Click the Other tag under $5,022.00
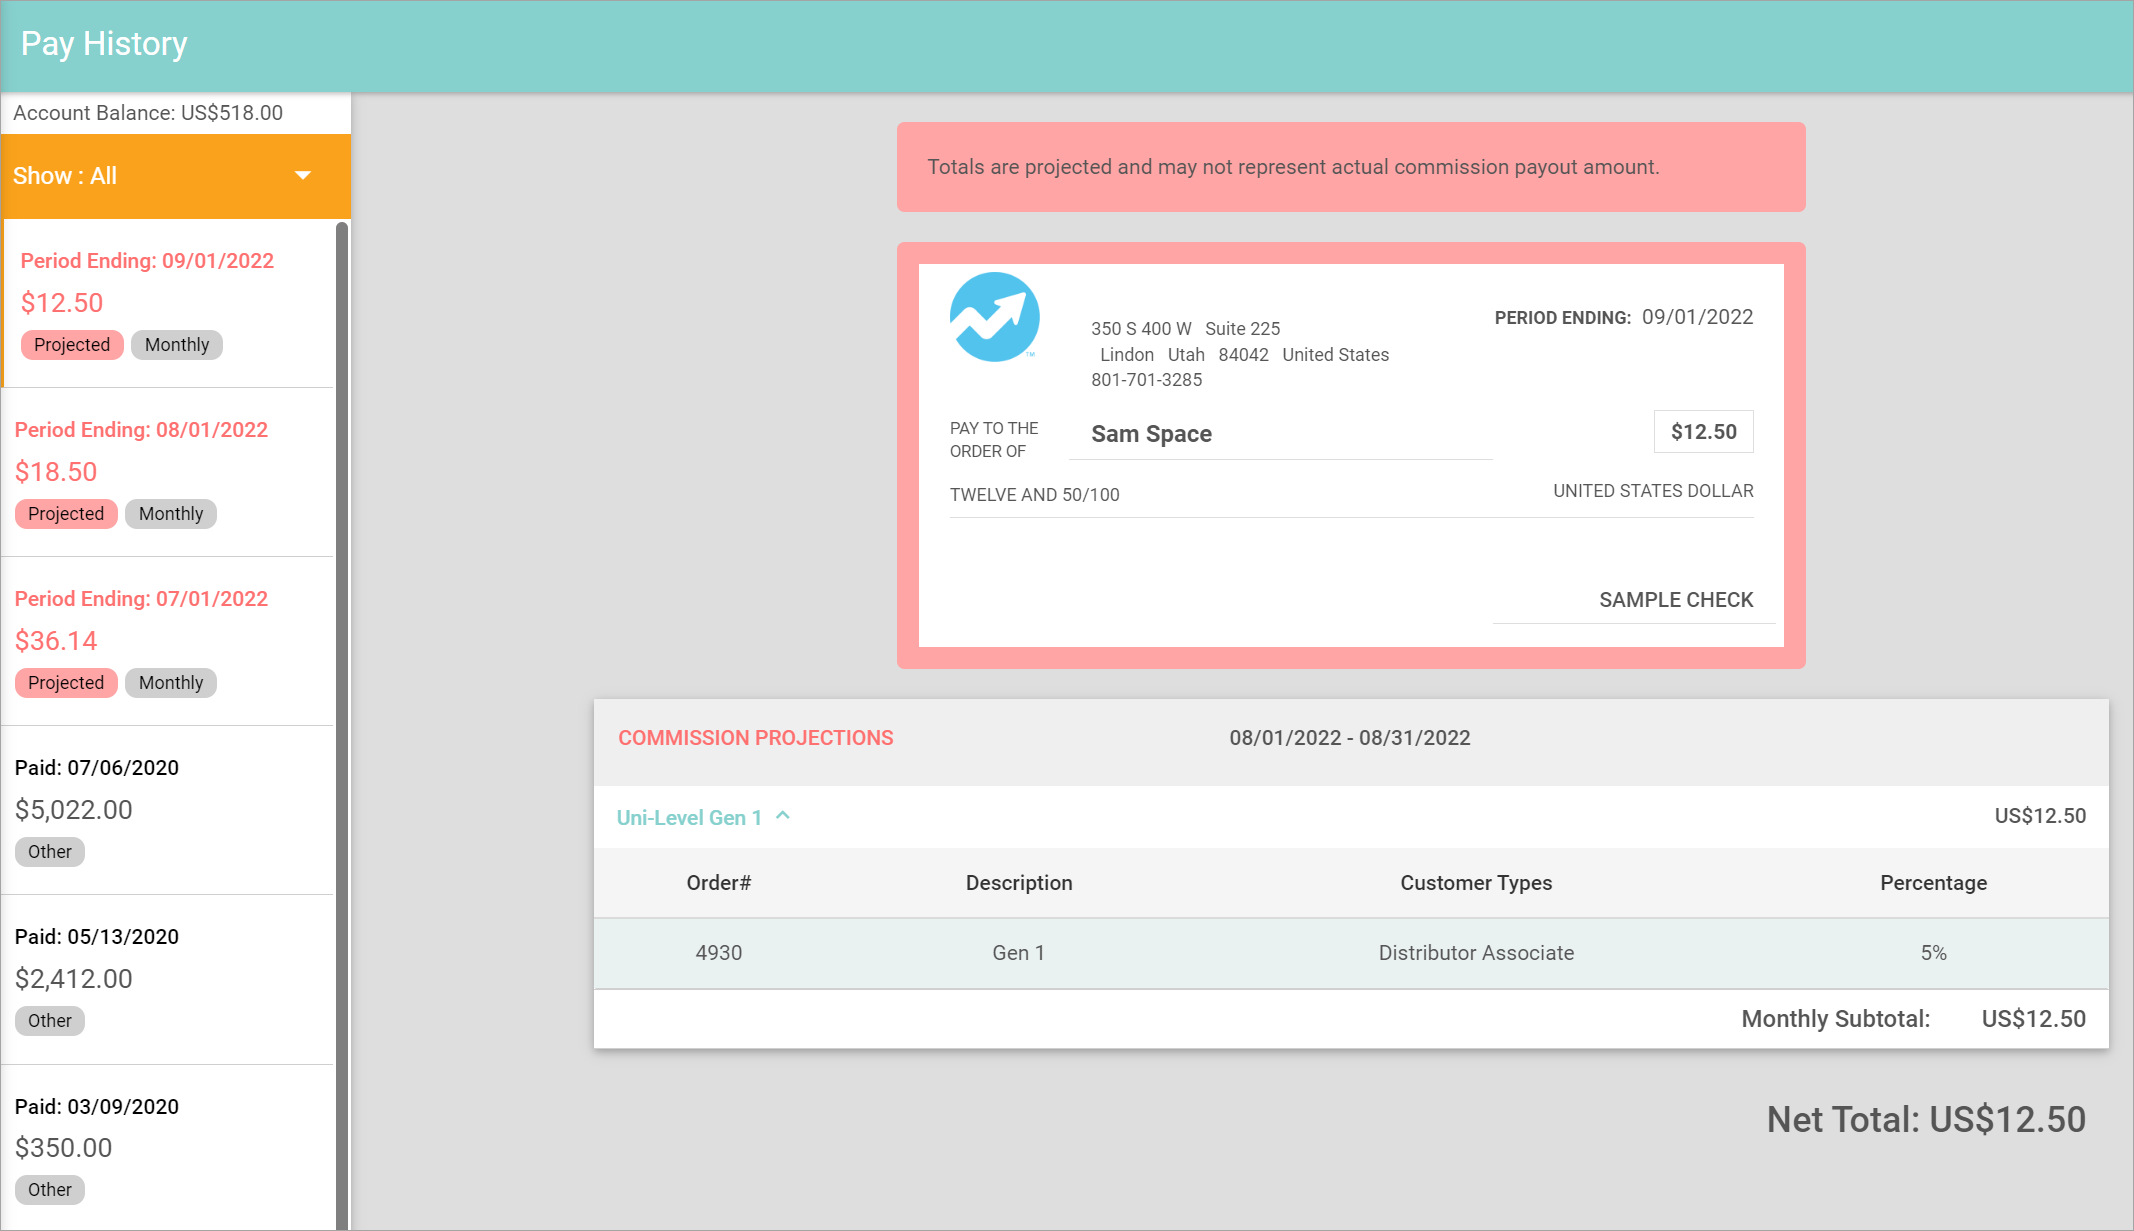 (x=50, y=852)
